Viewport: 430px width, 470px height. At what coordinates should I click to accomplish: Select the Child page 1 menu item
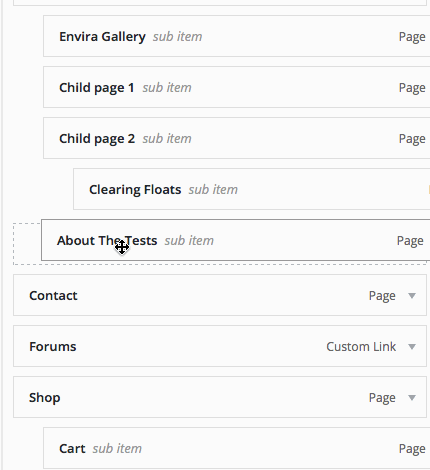pos(237,87)
